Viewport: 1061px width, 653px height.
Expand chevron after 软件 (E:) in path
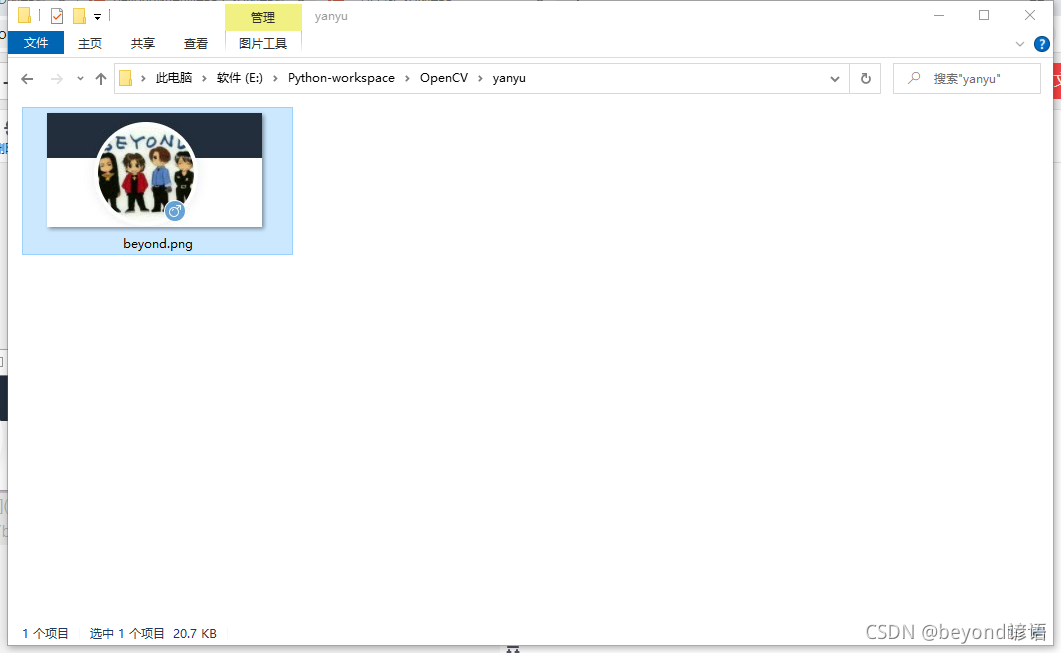(x=275, y=78)
